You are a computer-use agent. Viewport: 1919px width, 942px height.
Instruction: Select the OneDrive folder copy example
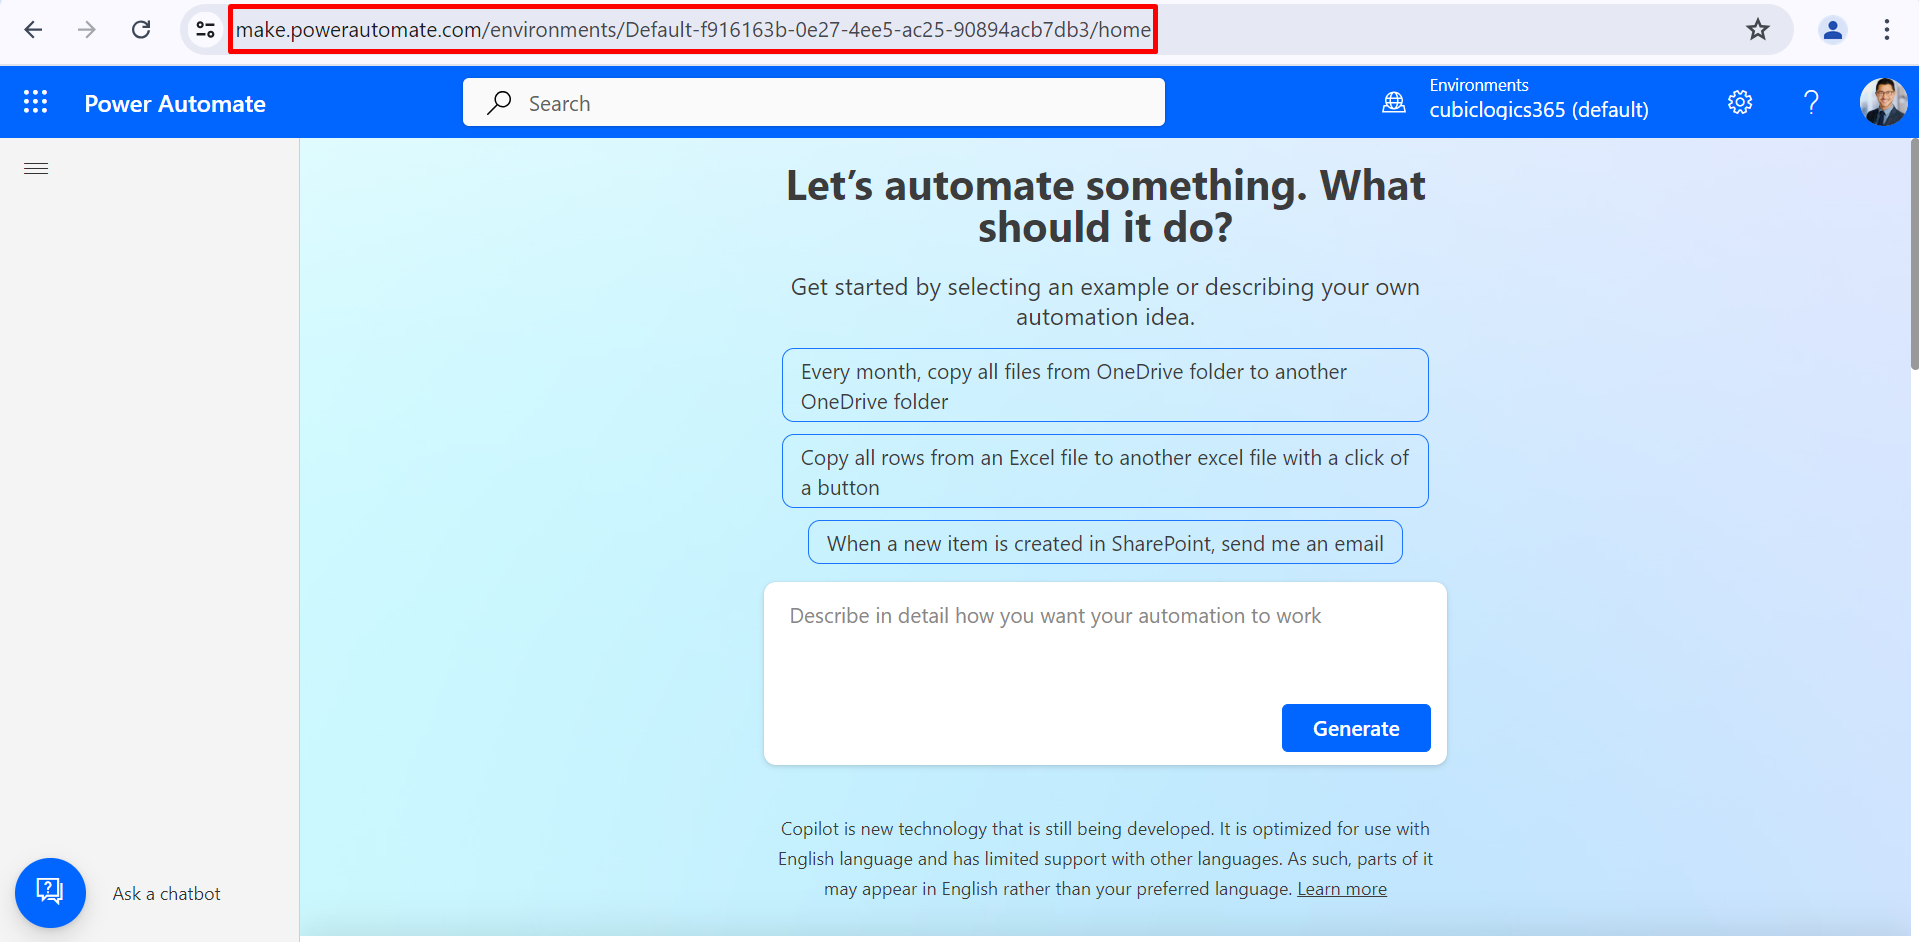click(1105, 386)
